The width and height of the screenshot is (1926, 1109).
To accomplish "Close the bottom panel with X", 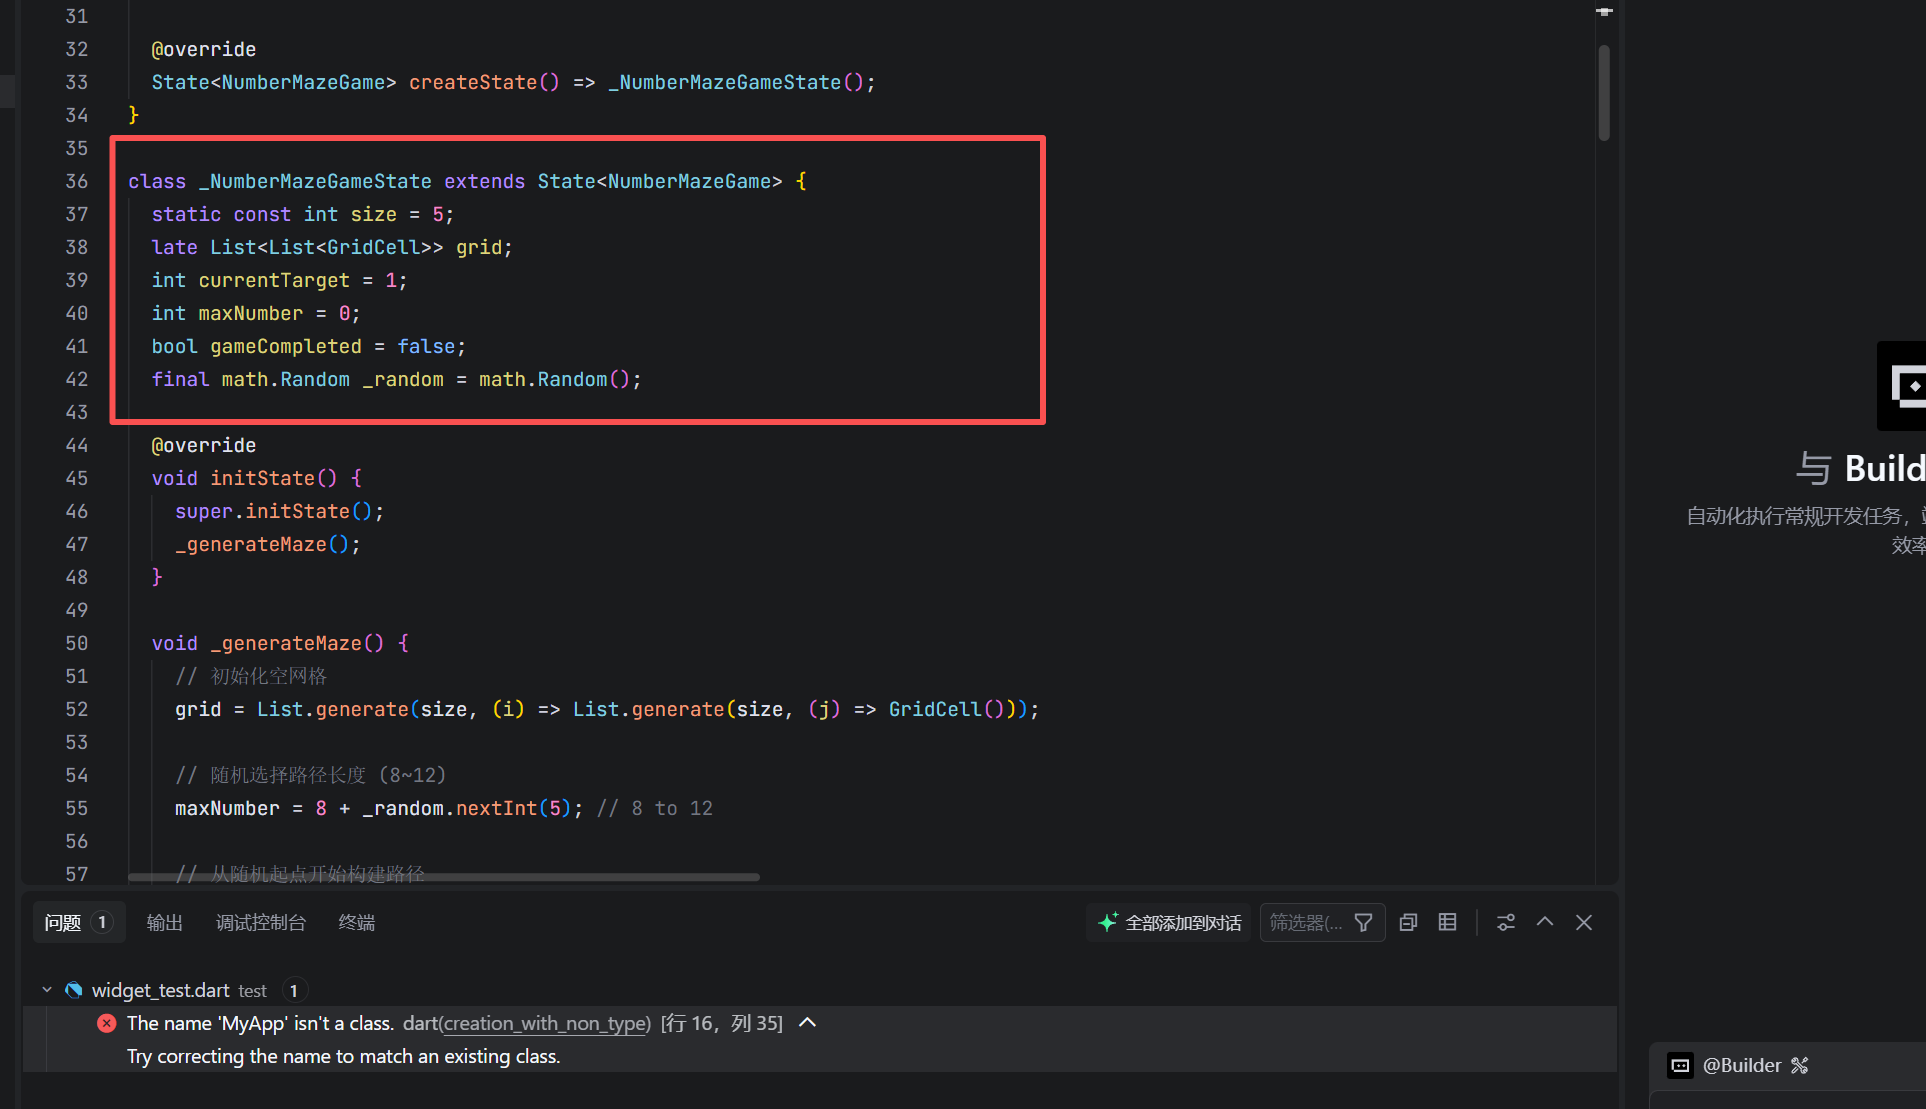I will click(1584, 923).
